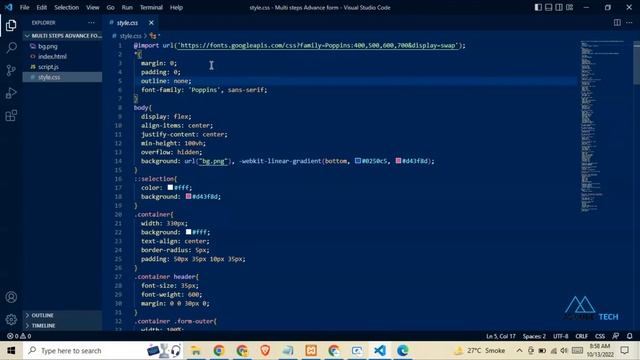Viewport: 640px width, 360px height.
Task: Click the #fff swatch on line 22
Action: pos(189,232)
